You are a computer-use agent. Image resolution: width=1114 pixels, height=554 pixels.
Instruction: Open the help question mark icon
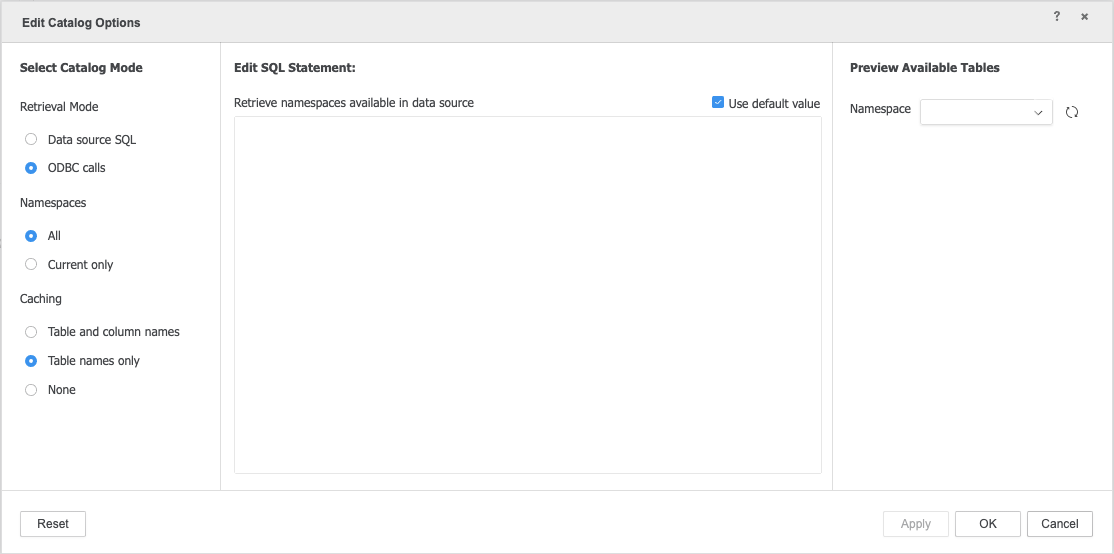tap(1057, 16)
